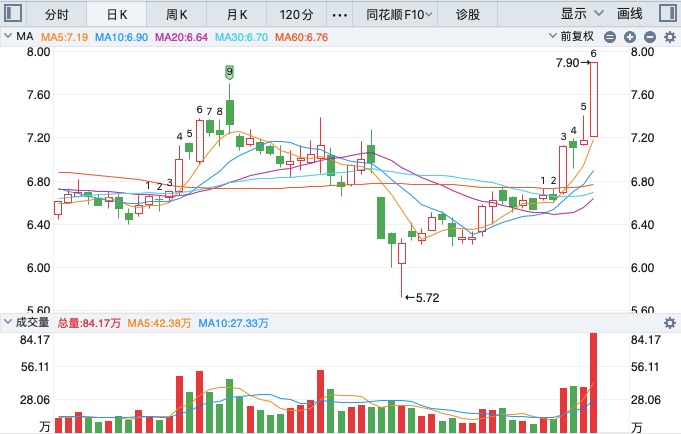Click the 诊股 button
The width and height of the screenshot is (681, 434).
[468, 14]
